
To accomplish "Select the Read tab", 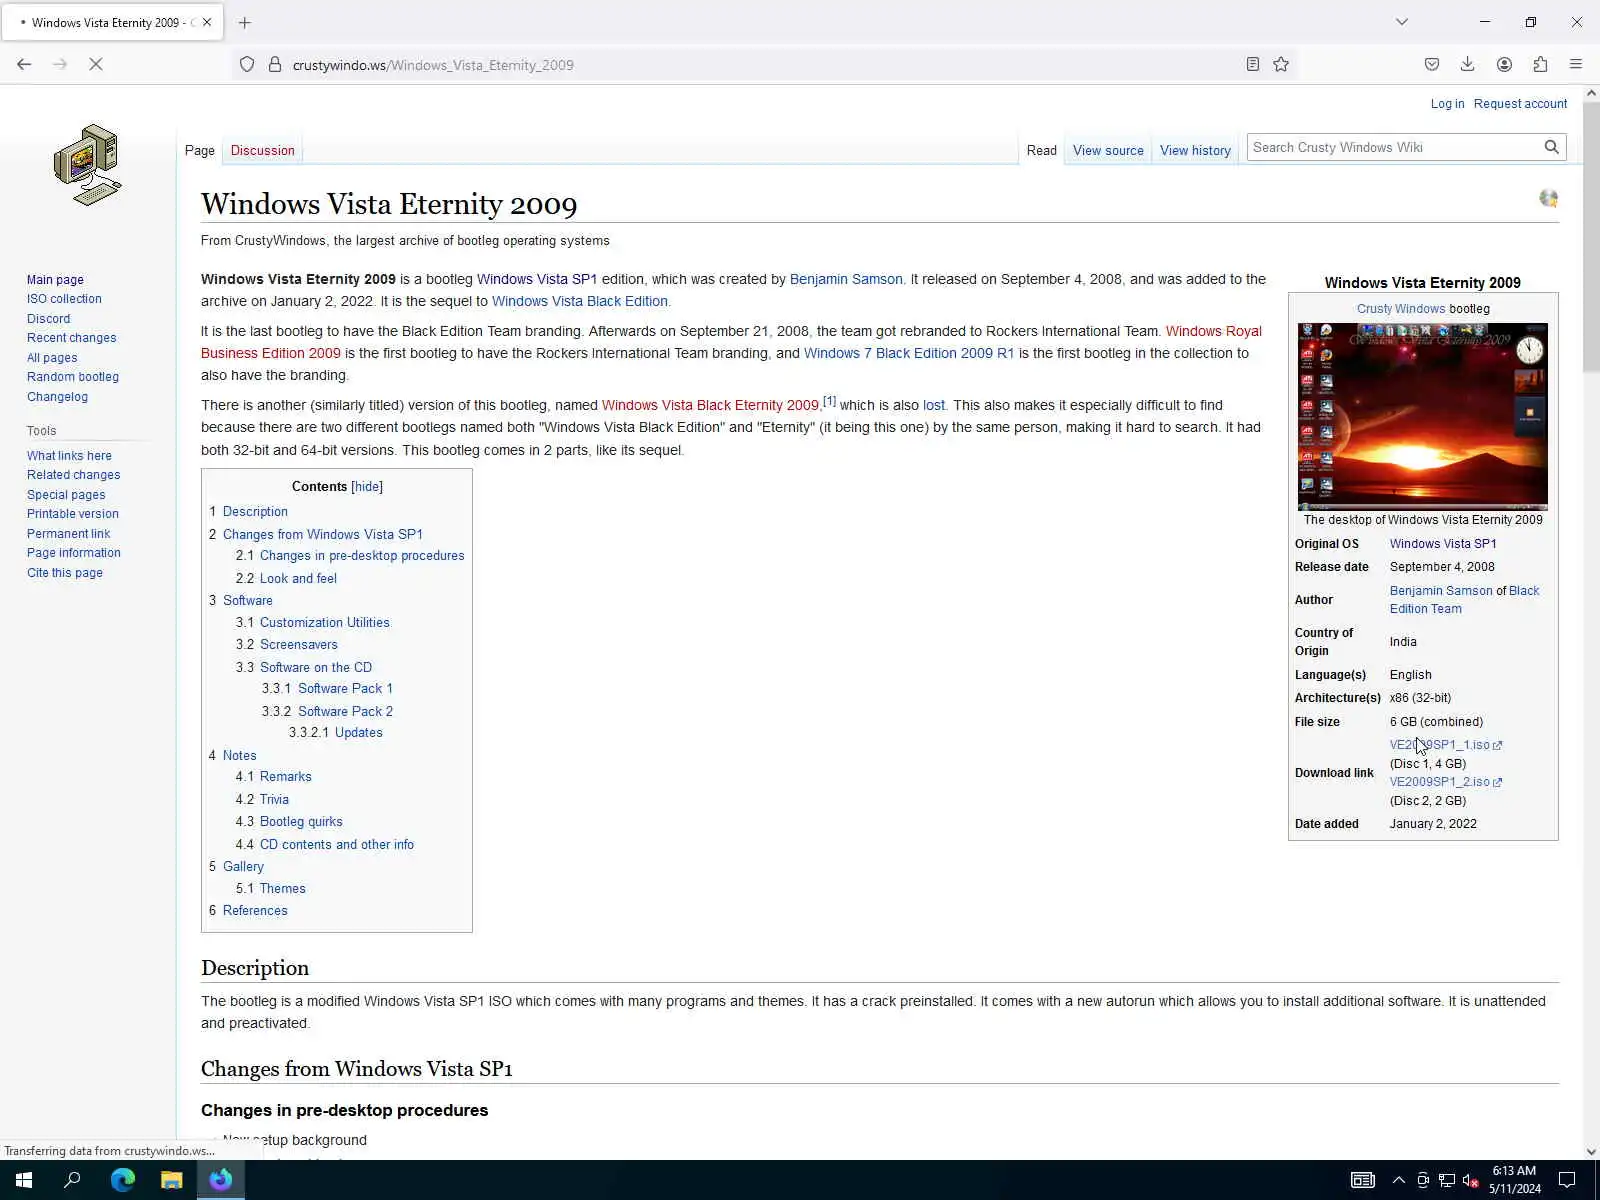I will (x=1041, y=150).
